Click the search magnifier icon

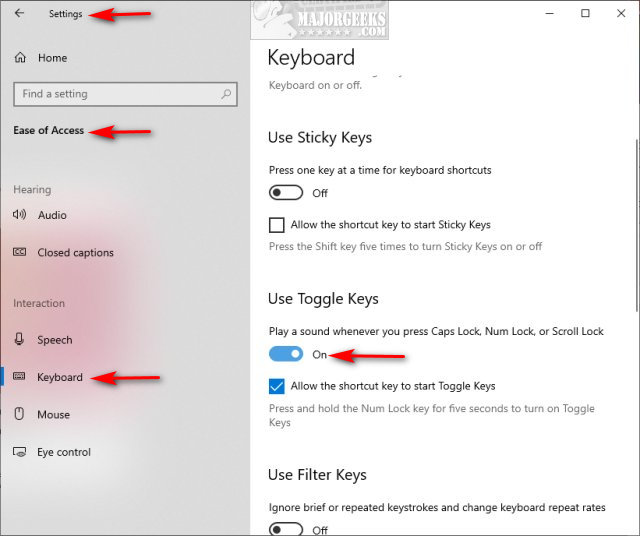228,94
